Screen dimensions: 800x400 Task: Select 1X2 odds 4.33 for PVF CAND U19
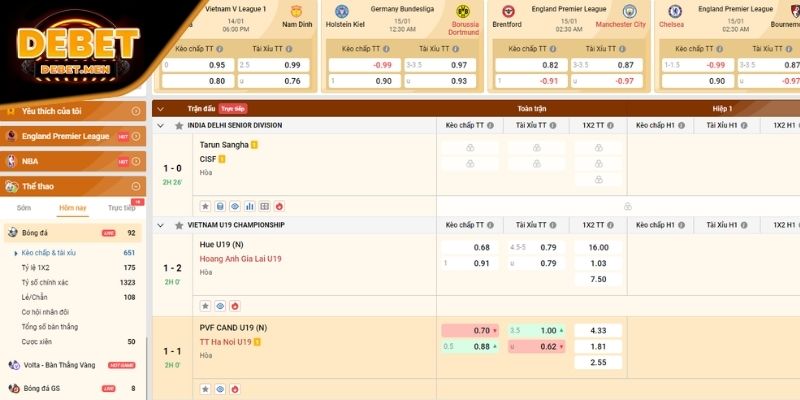pos(598,331)
